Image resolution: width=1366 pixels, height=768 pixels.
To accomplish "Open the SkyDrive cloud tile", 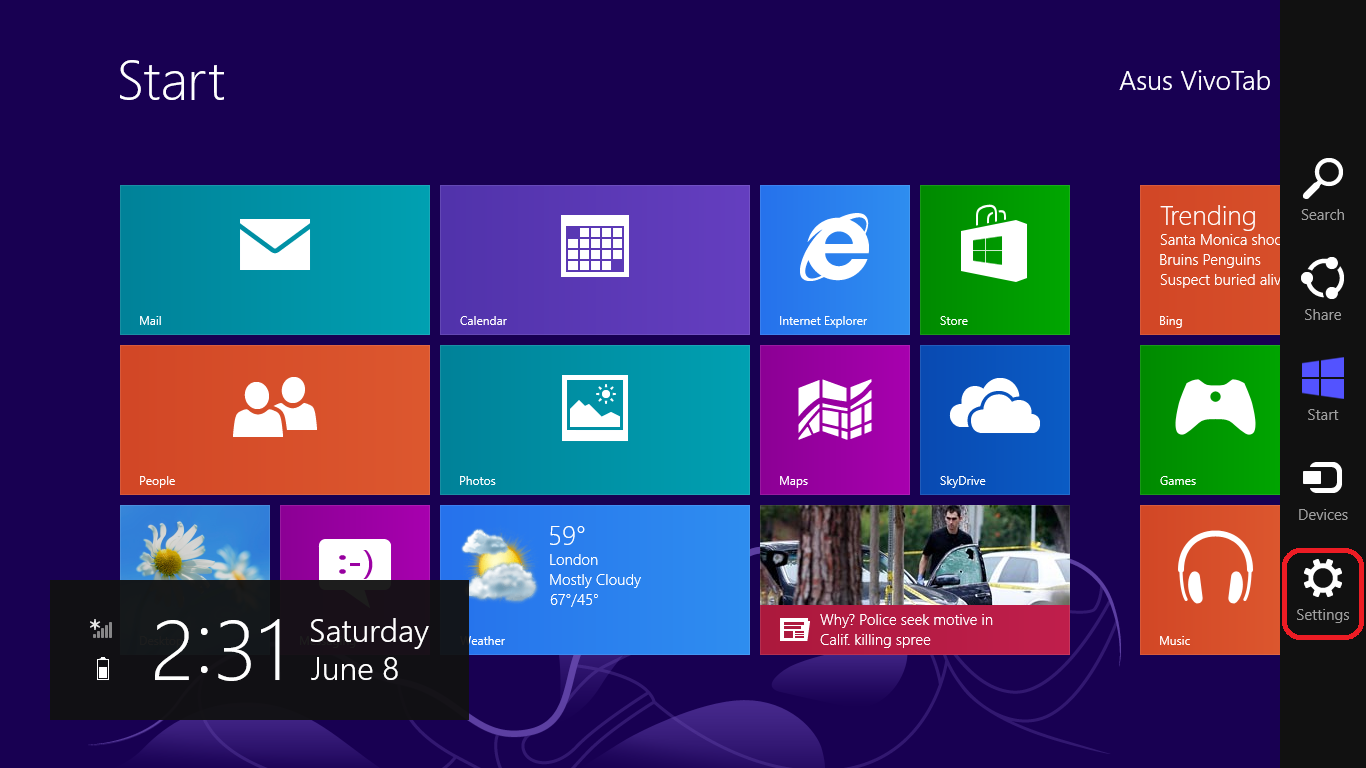I will tap(994, 419).
